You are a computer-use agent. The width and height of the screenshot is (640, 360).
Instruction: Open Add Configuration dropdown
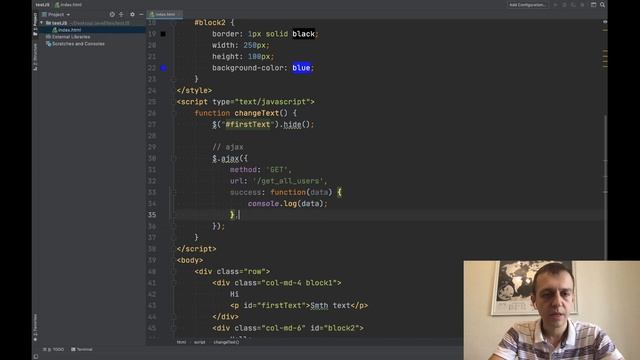pyautogui.click(x=527, y=5)
